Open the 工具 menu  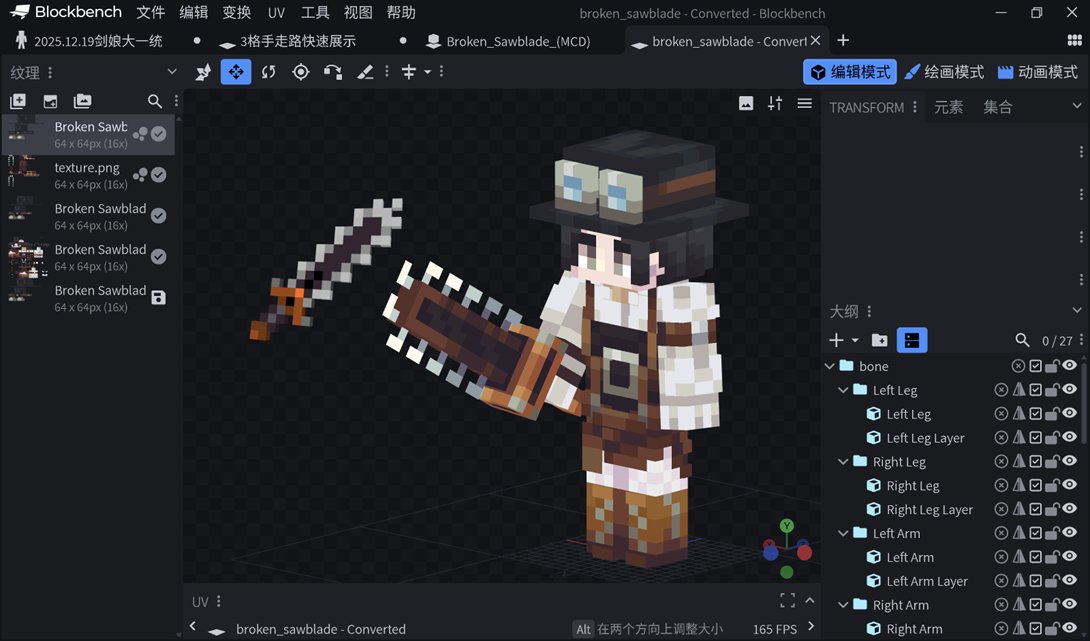coord(315,13)
